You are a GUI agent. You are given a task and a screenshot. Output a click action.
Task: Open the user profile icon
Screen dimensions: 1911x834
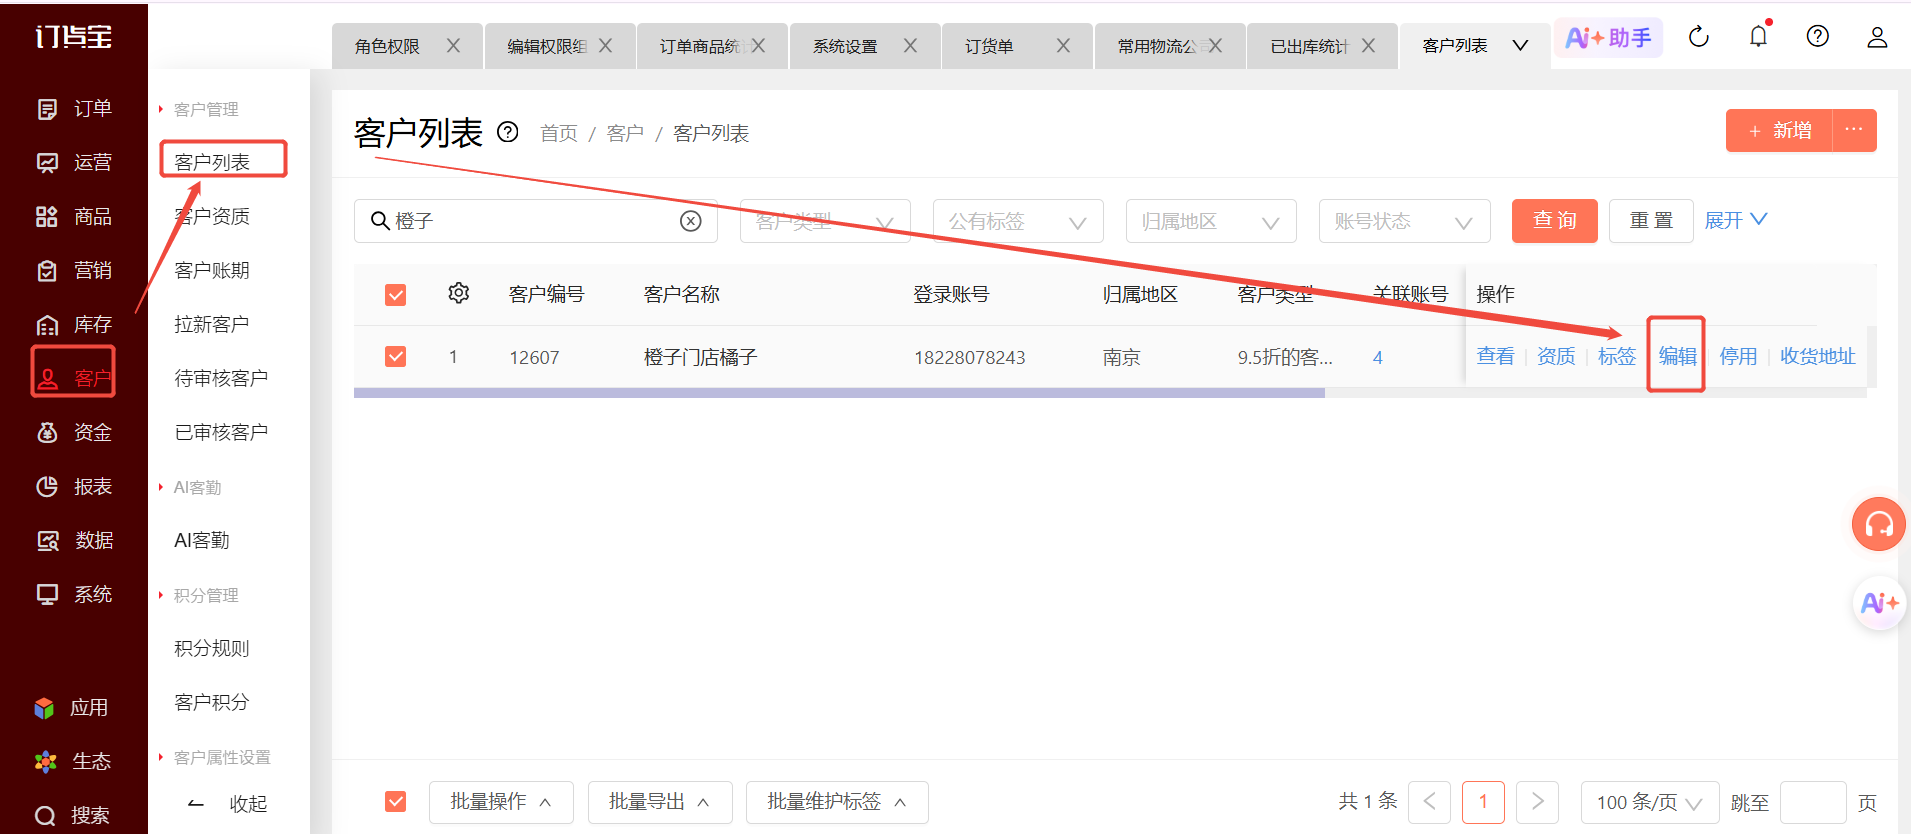(x=1877, y=37)
